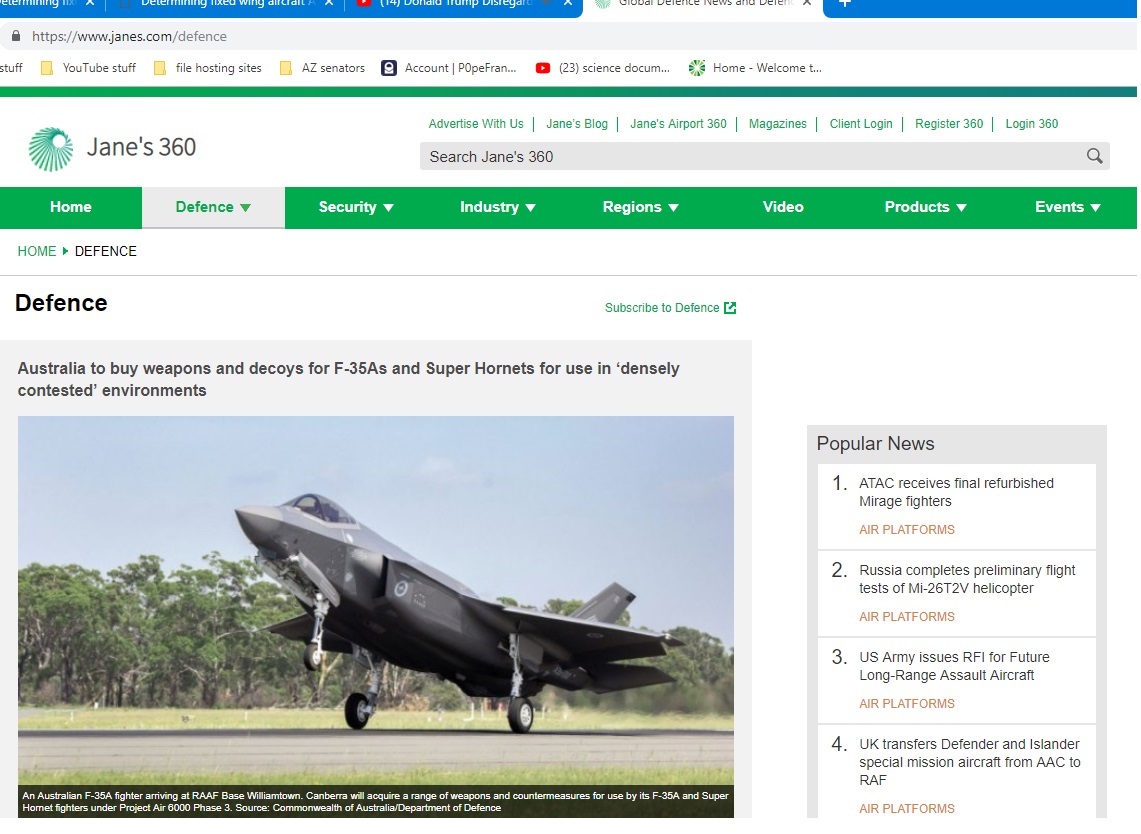The image size is (1141, 834).
Task: Click the HOME breadcrumb link
Action: 37,252
